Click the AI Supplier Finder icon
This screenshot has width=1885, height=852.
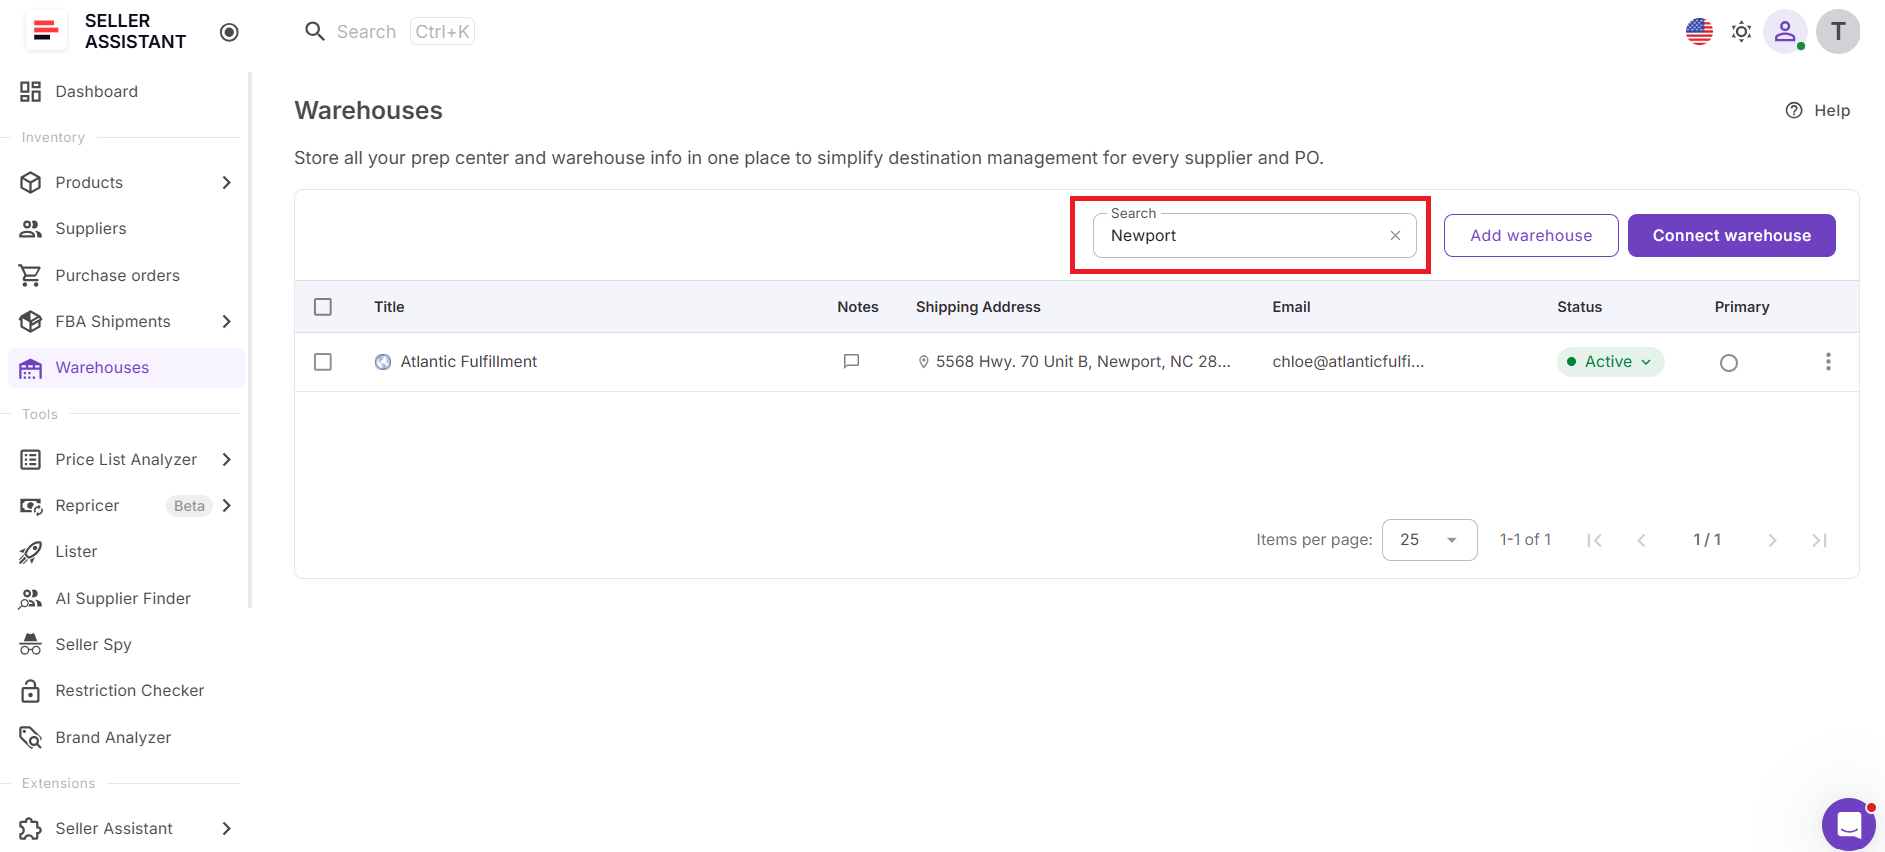coord(31,598)
